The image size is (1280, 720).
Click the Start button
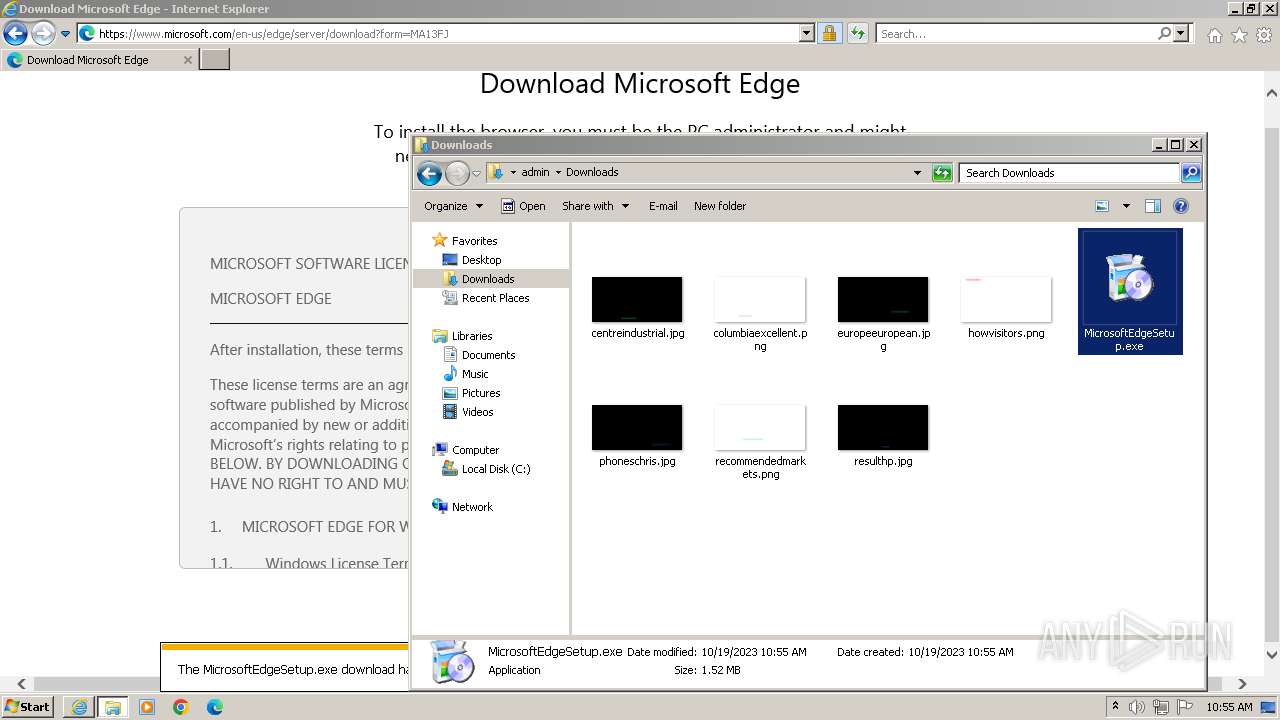click(27, 707)
